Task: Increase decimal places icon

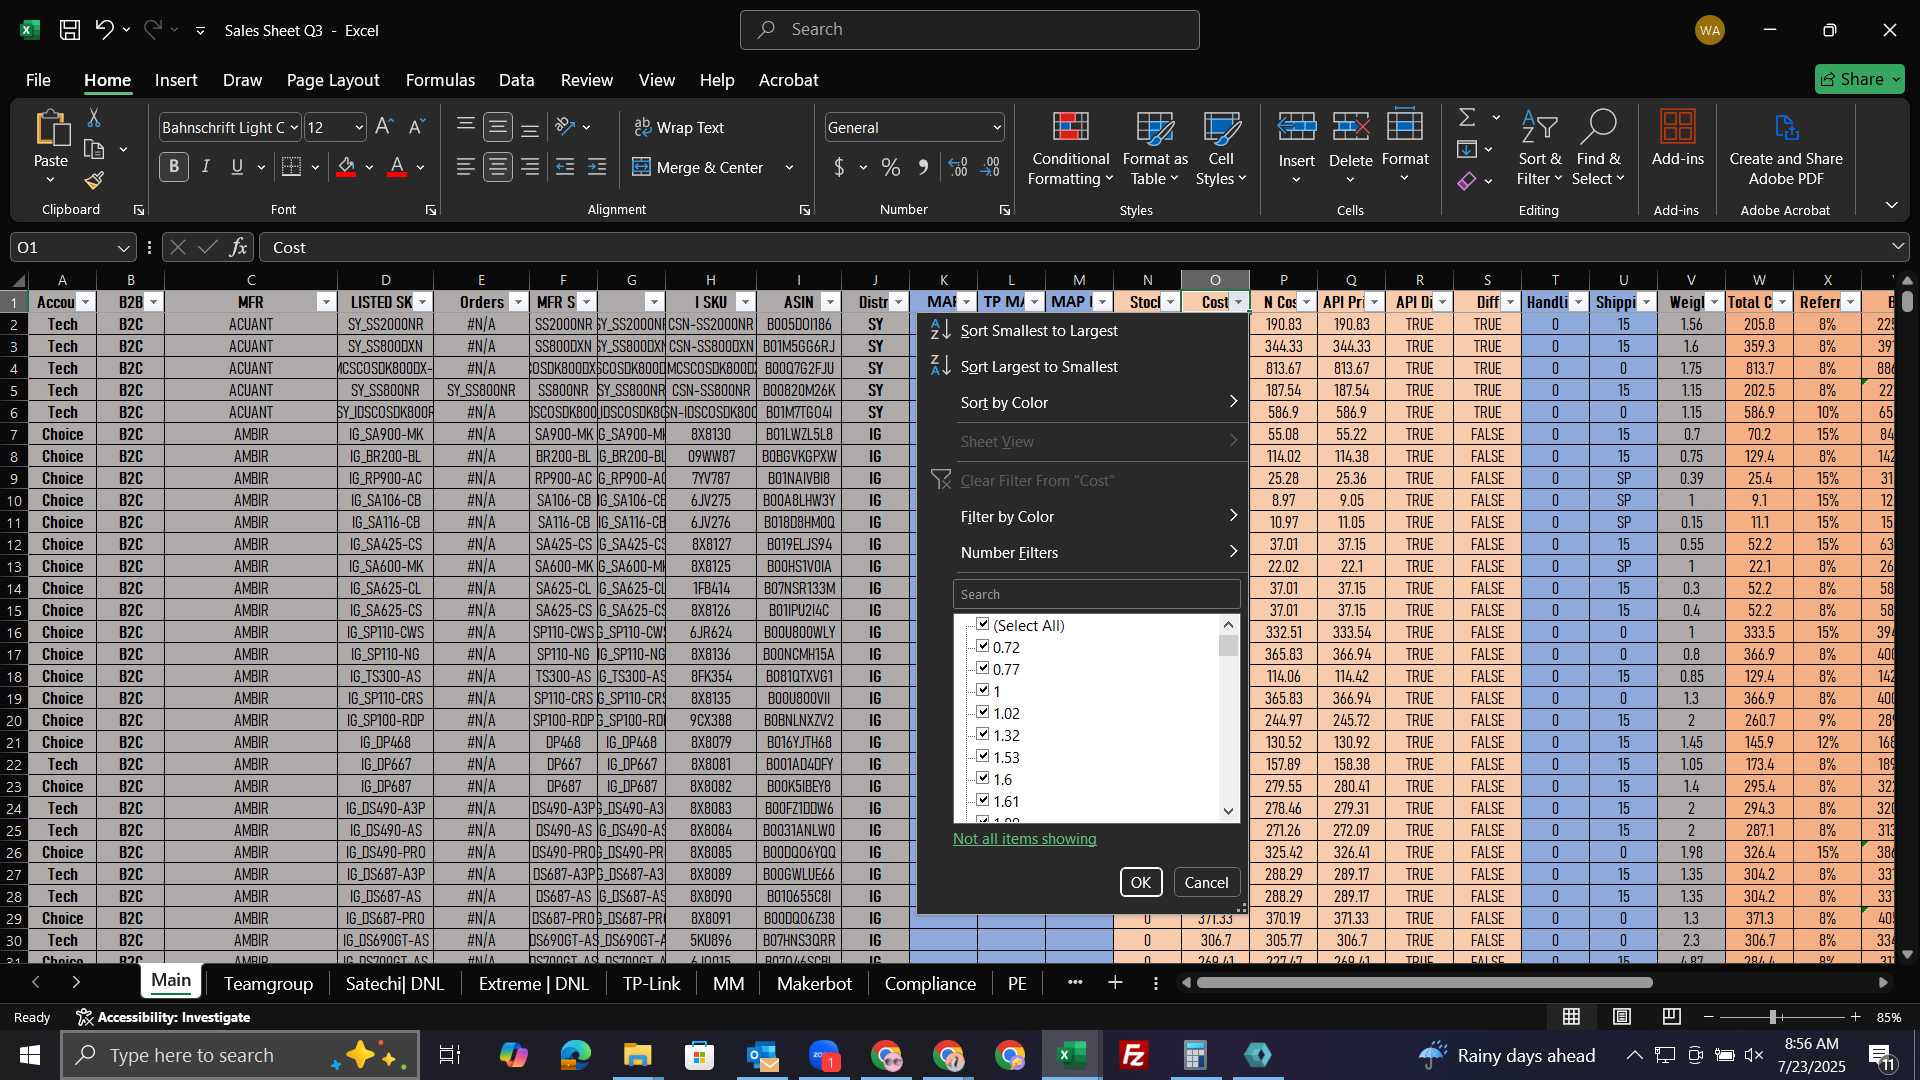Action: click(x=958, y=167)
